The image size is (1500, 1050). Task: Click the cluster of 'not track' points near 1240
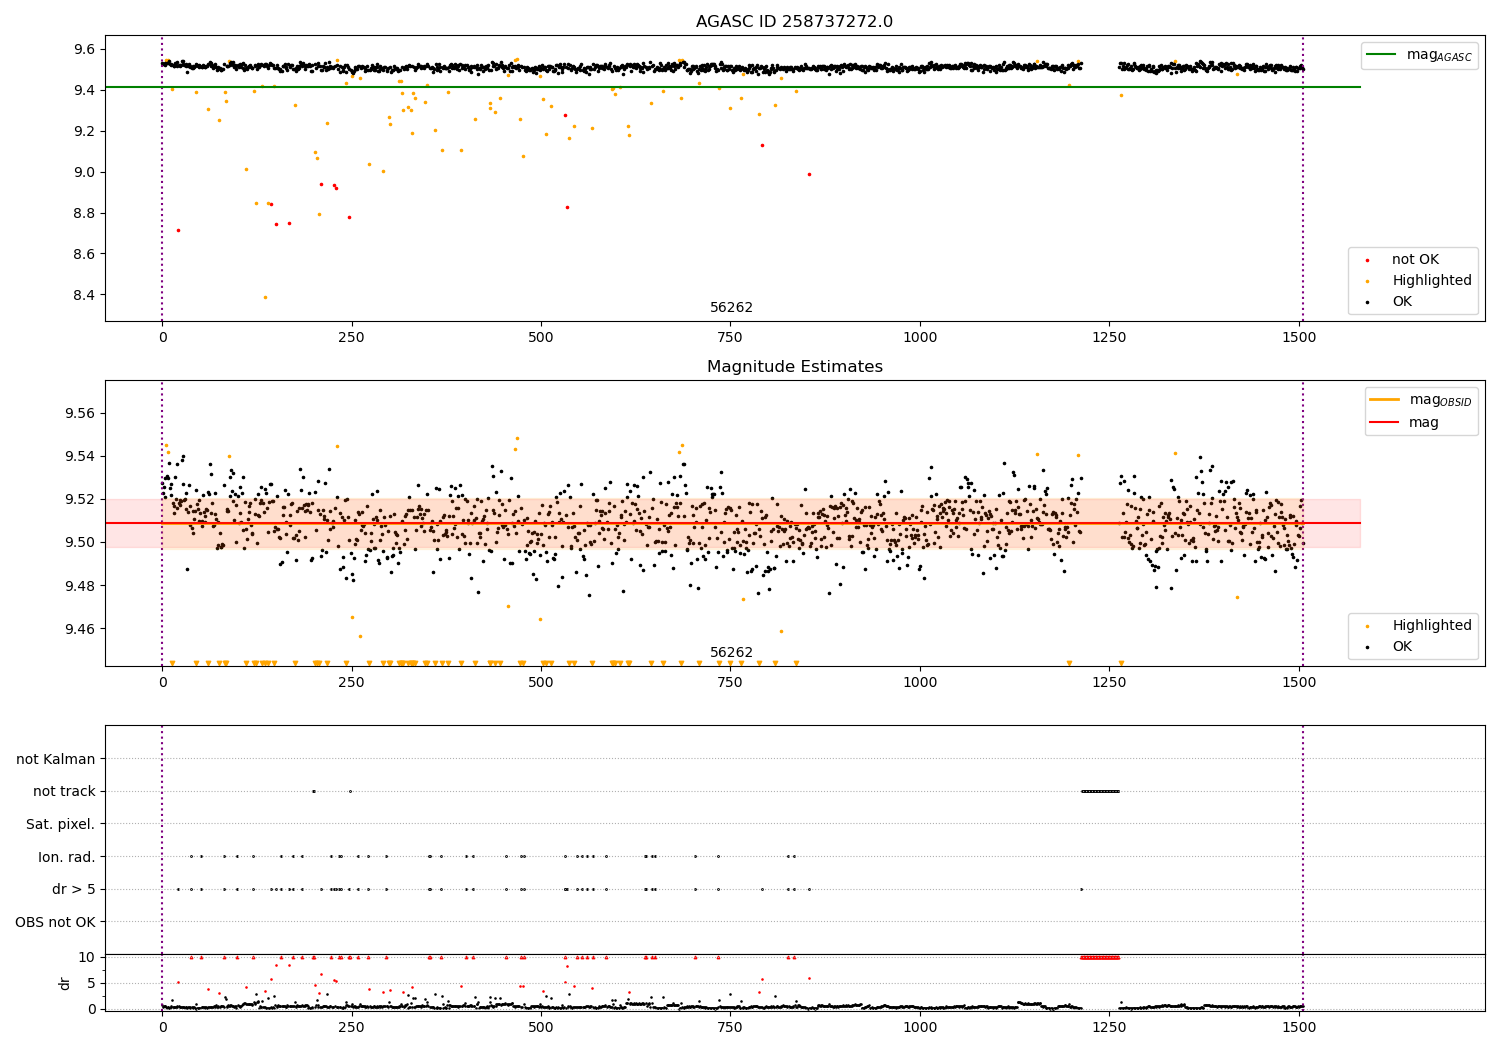point(1100,792)
